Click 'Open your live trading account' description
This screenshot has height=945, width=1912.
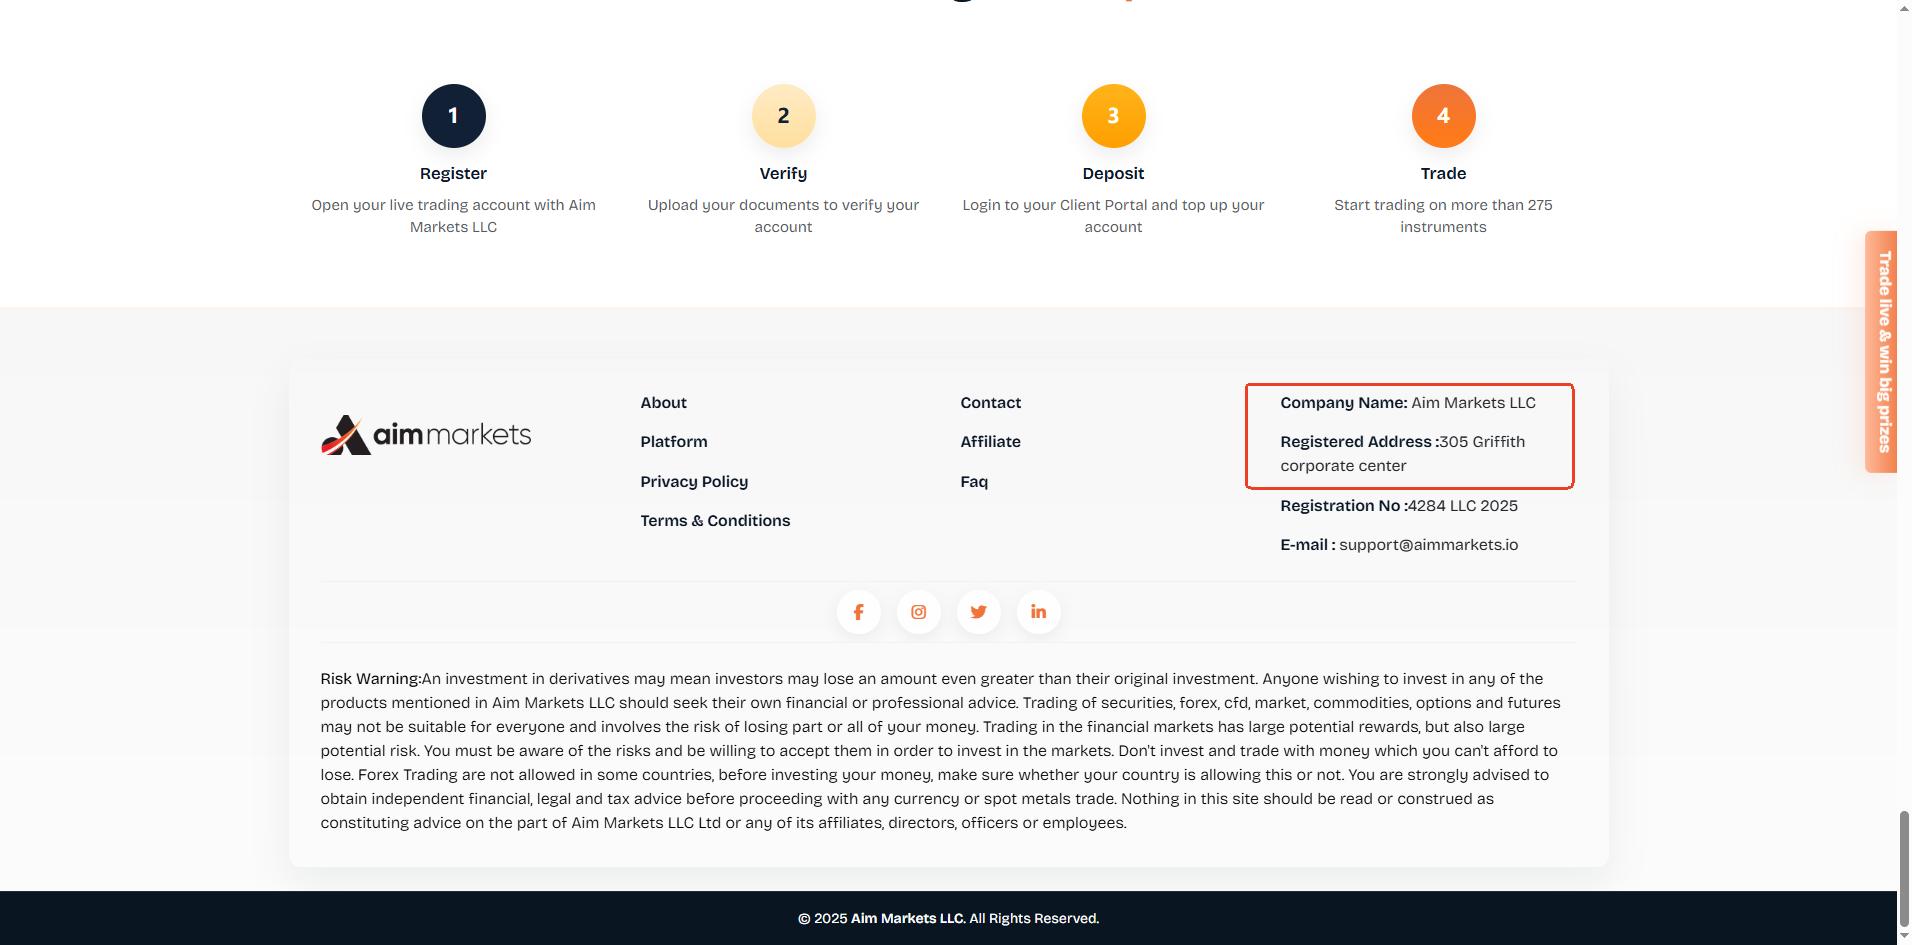[453, 216]
